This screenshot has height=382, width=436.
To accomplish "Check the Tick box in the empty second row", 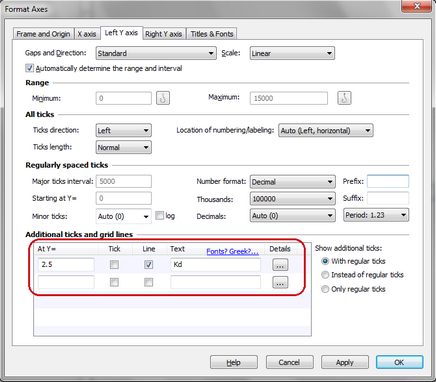I will pyautogui.click(x=114, y=282).
